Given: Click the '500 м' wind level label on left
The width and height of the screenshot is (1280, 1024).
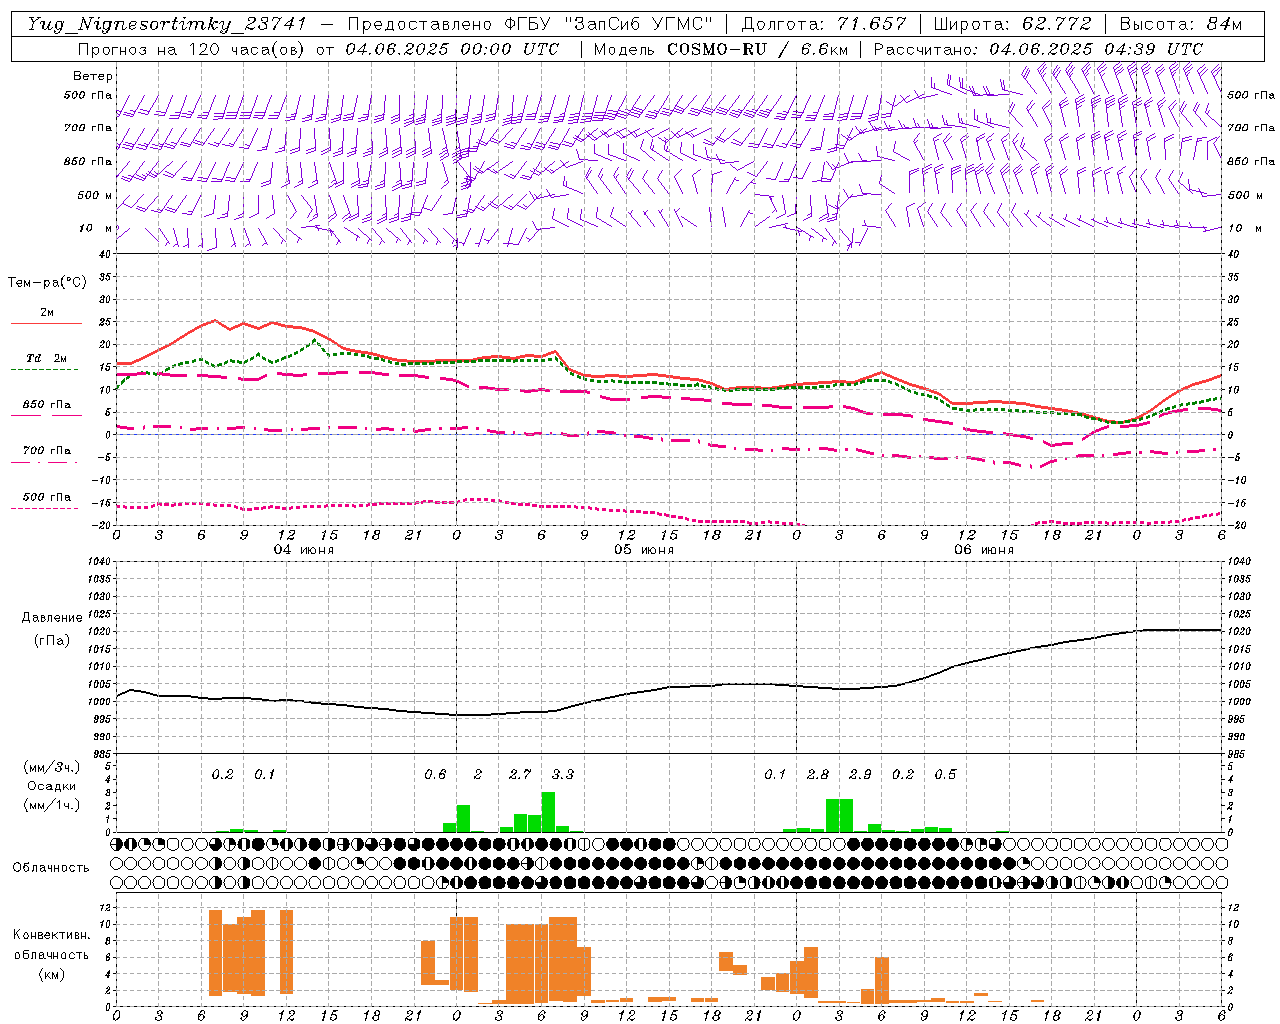Looking at the screenshot, I should point(95,195).
